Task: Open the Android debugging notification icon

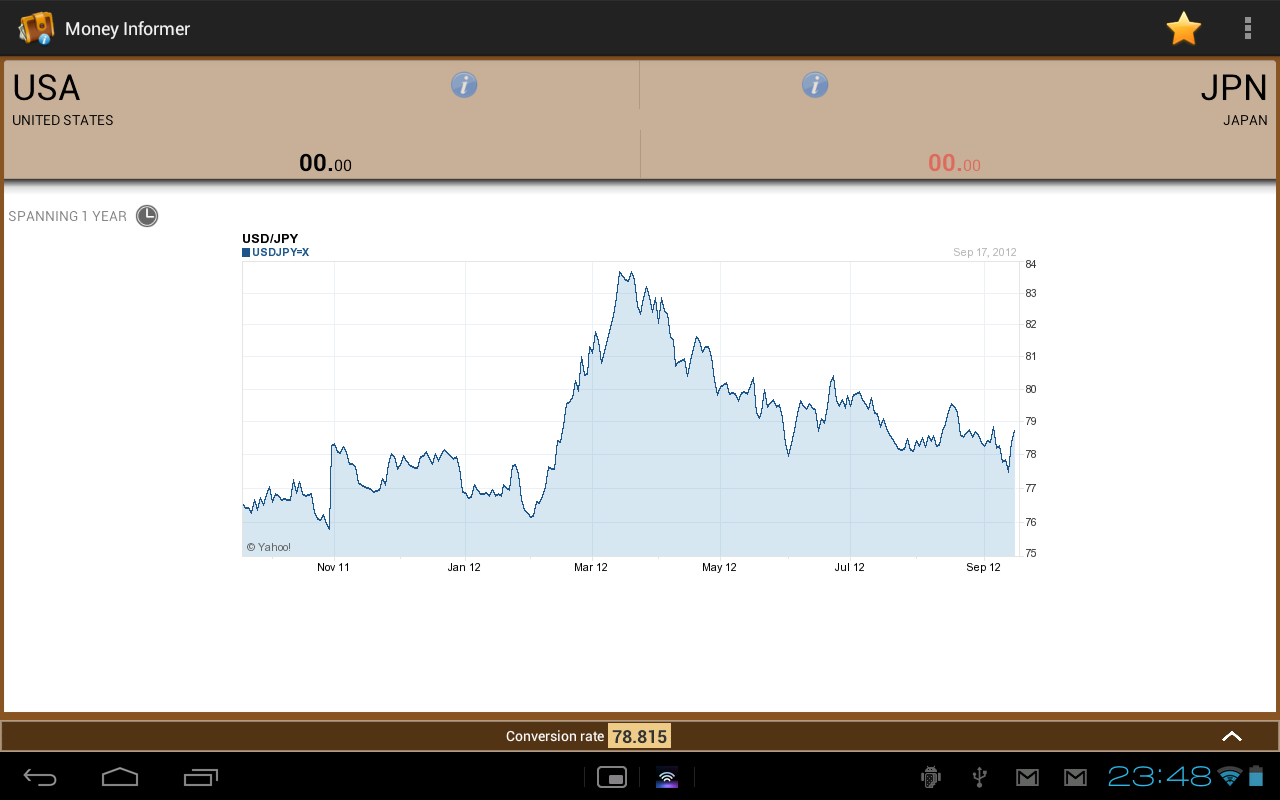Action: tap(931, 777)
